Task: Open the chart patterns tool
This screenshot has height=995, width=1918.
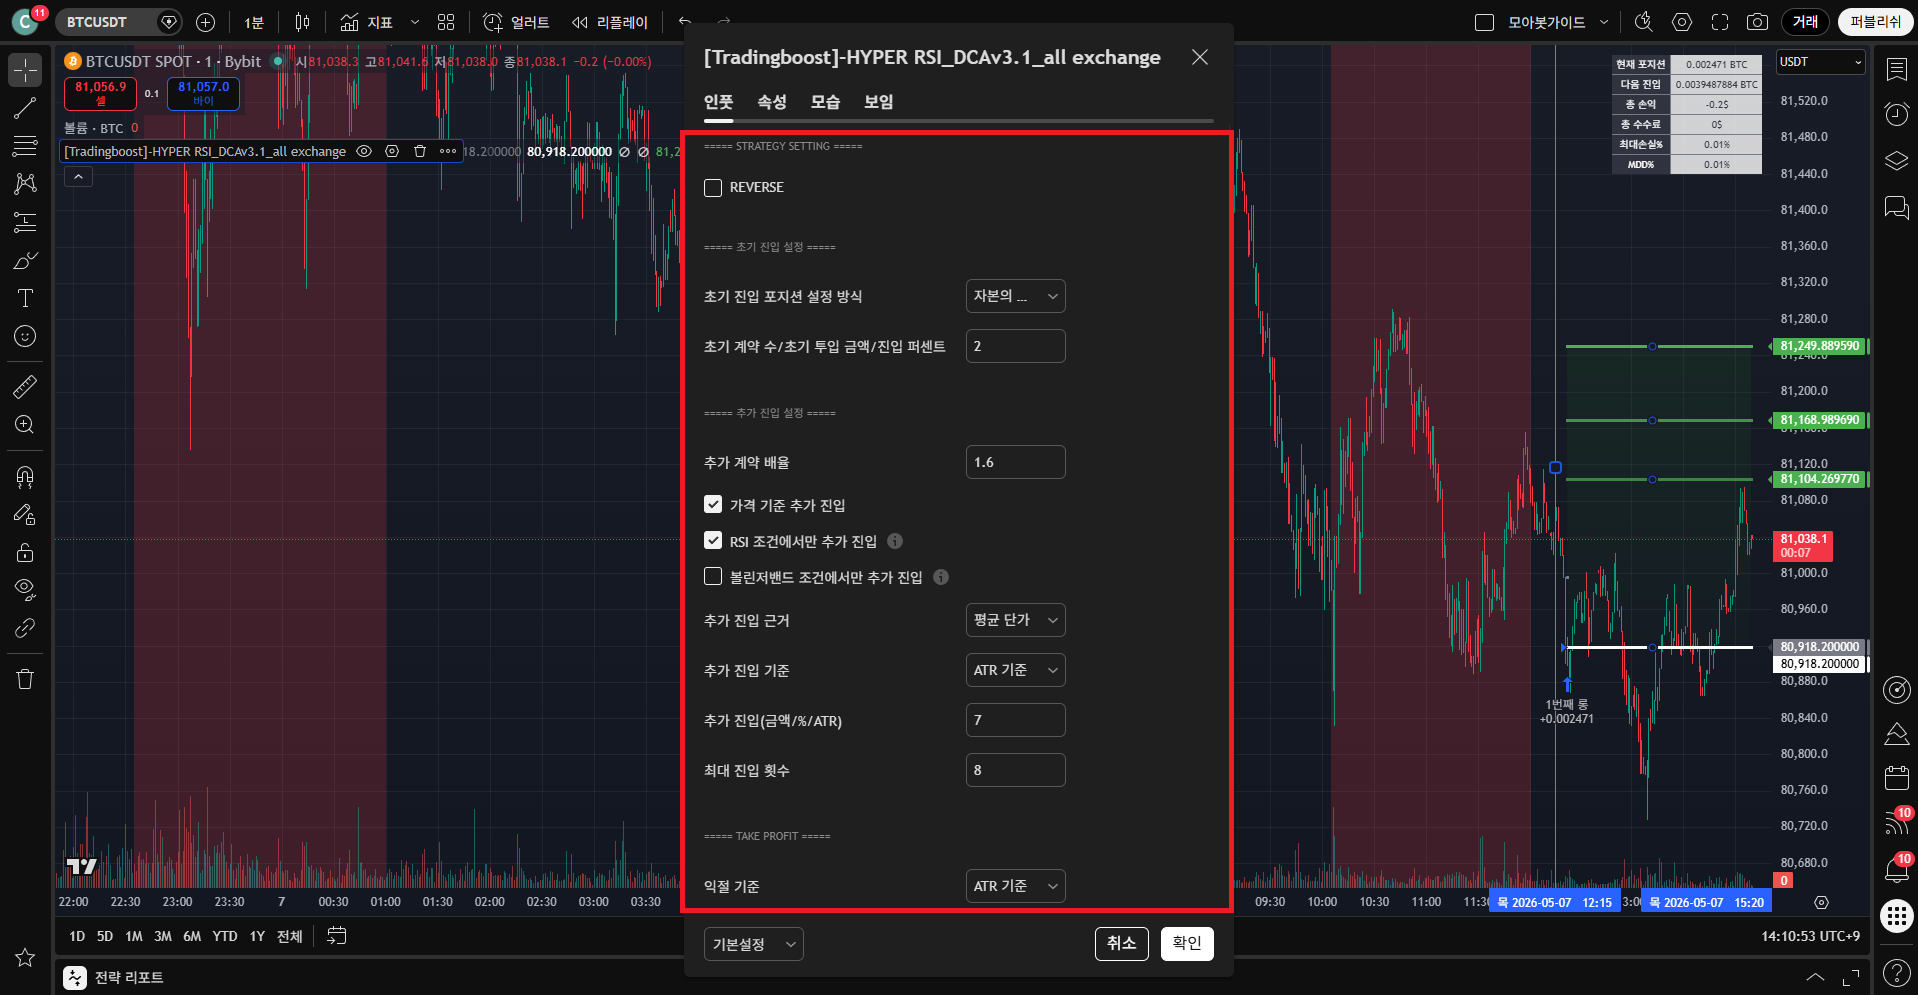Action: pyautogui.click(x=25, y=183)
